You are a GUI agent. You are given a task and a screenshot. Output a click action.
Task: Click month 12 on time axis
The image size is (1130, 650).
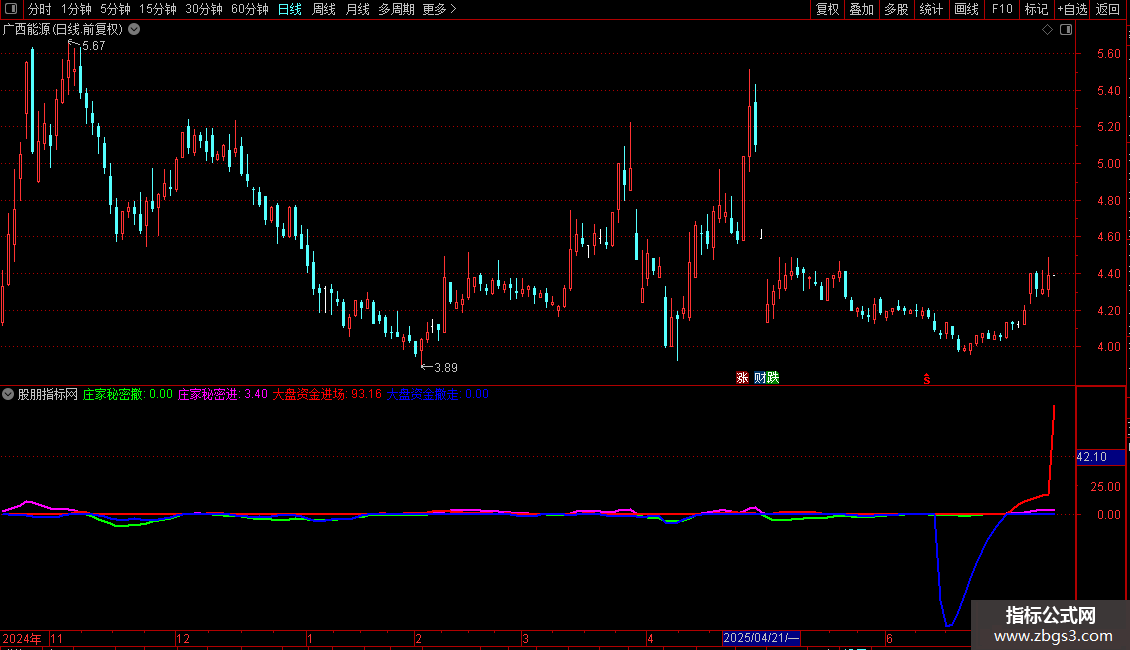coord(183,639)
